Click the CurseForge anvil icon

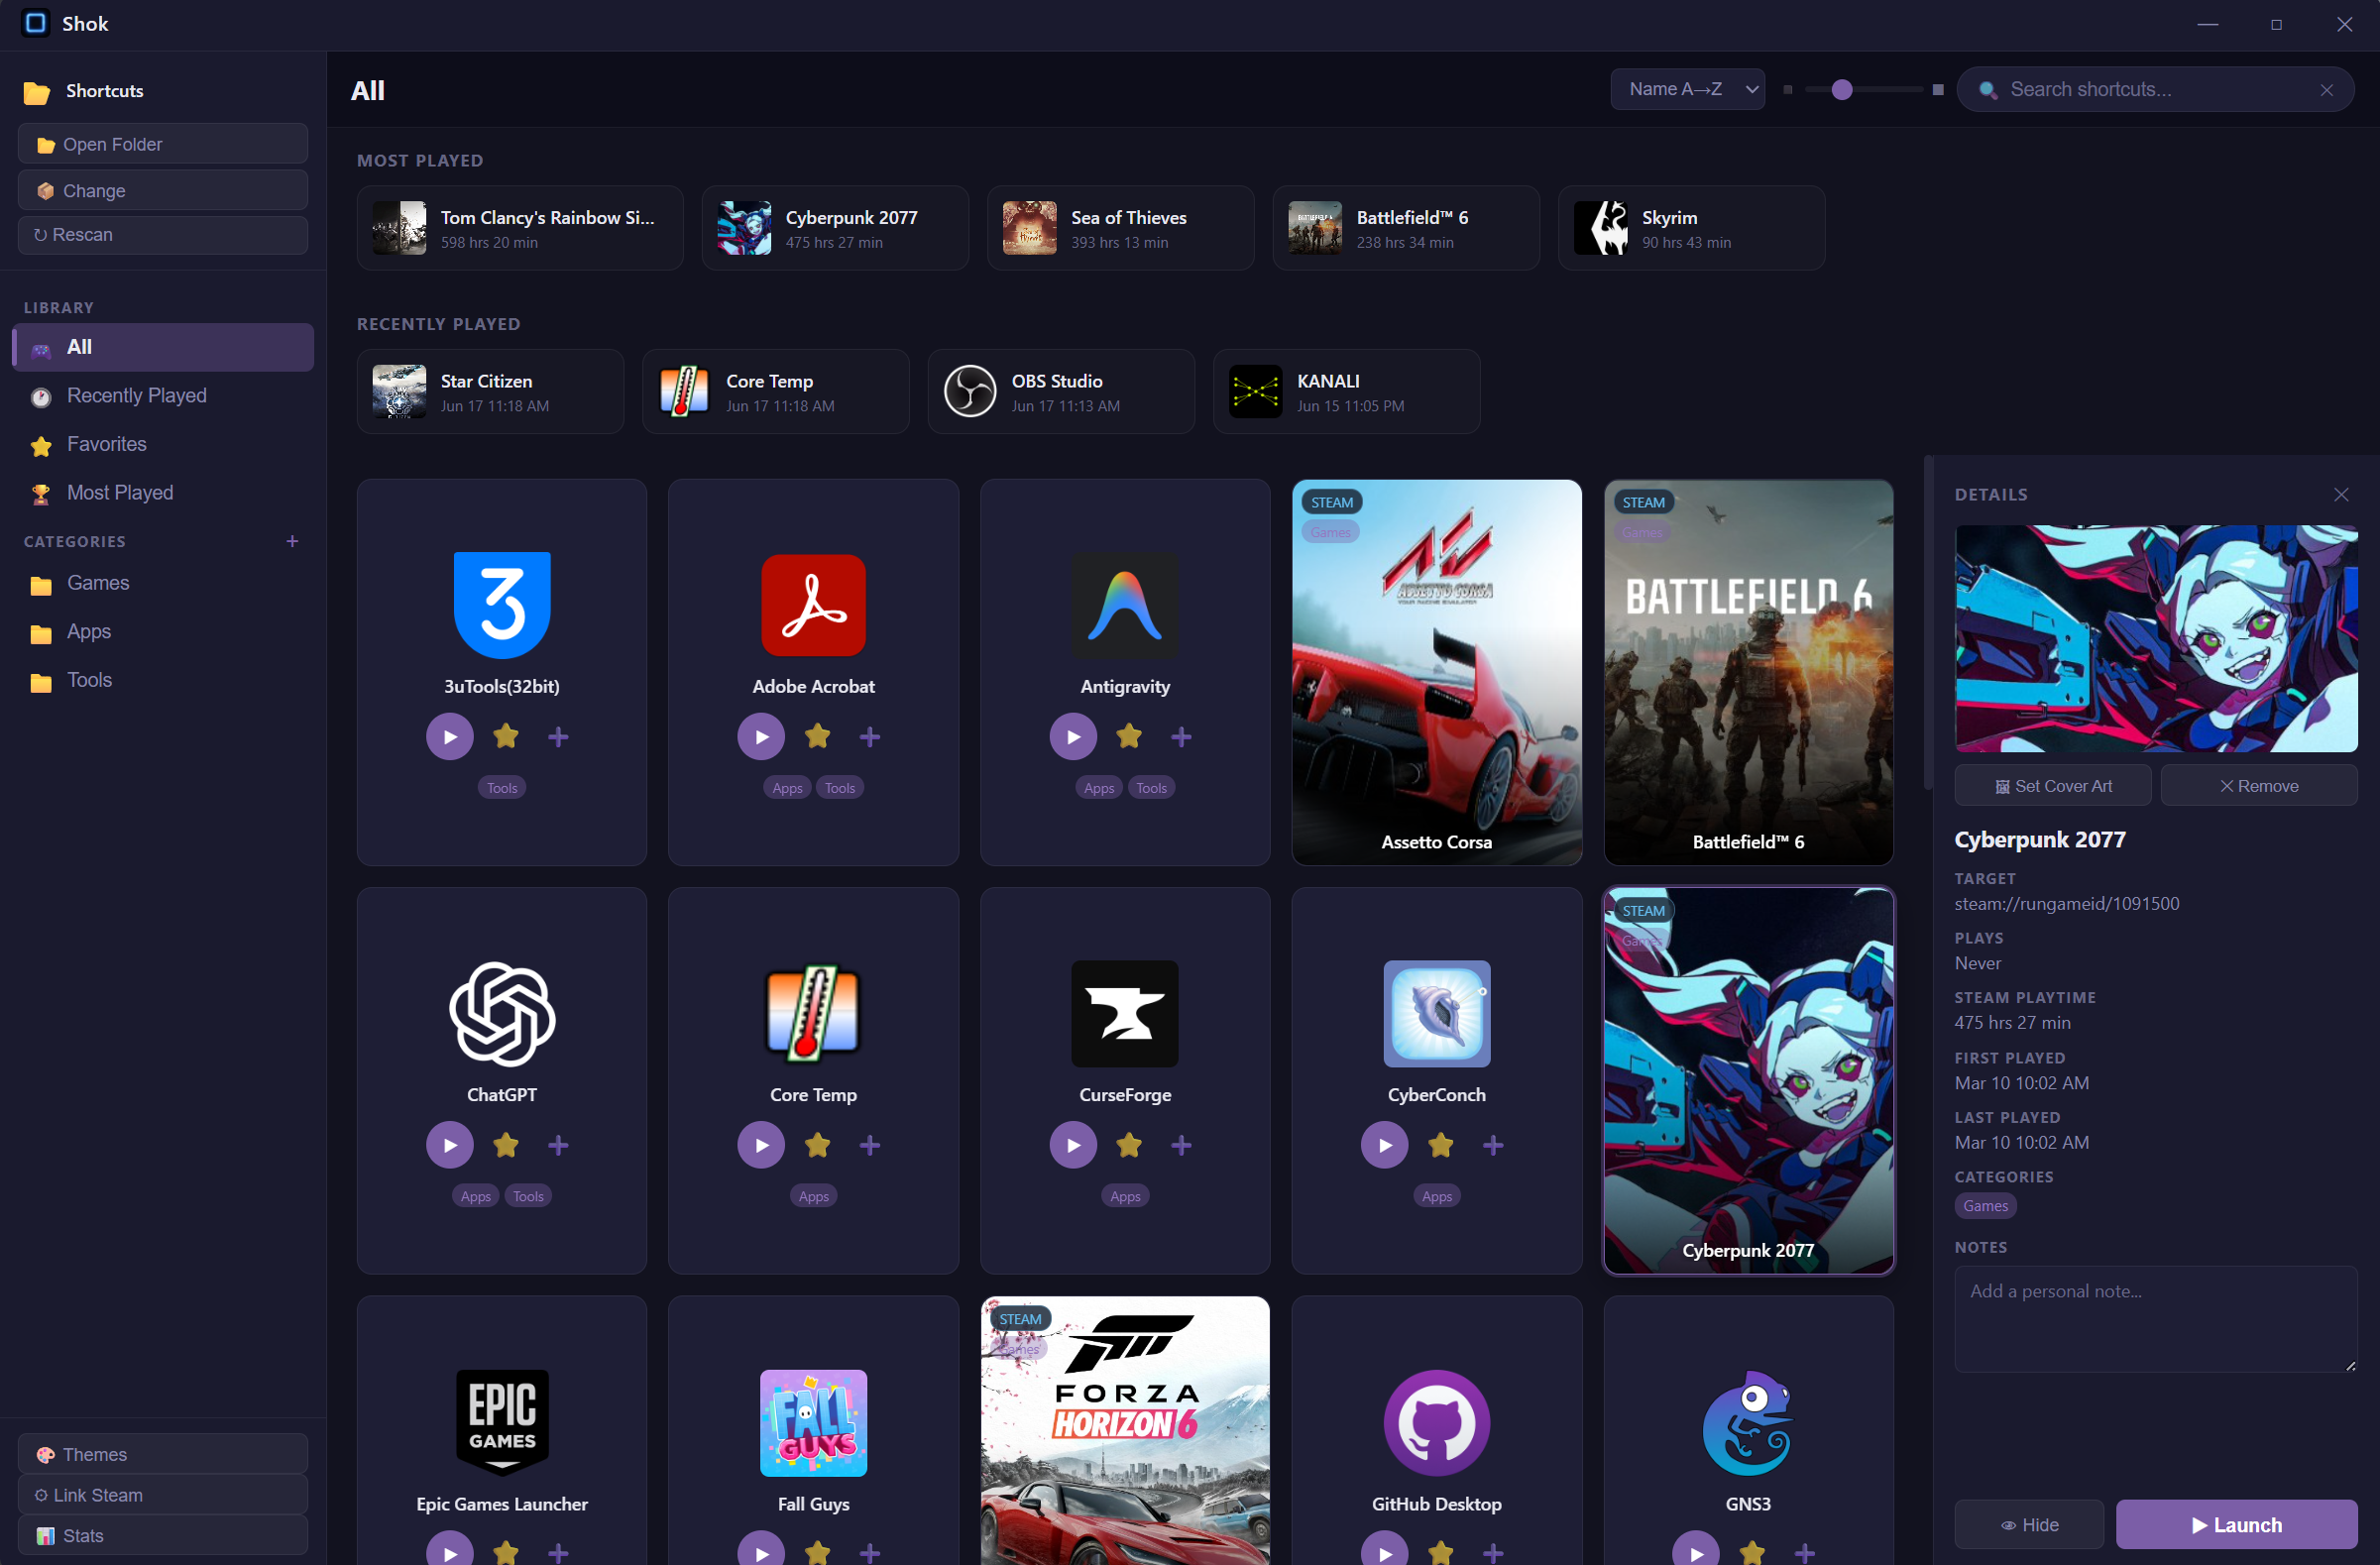[1125, 1013]
